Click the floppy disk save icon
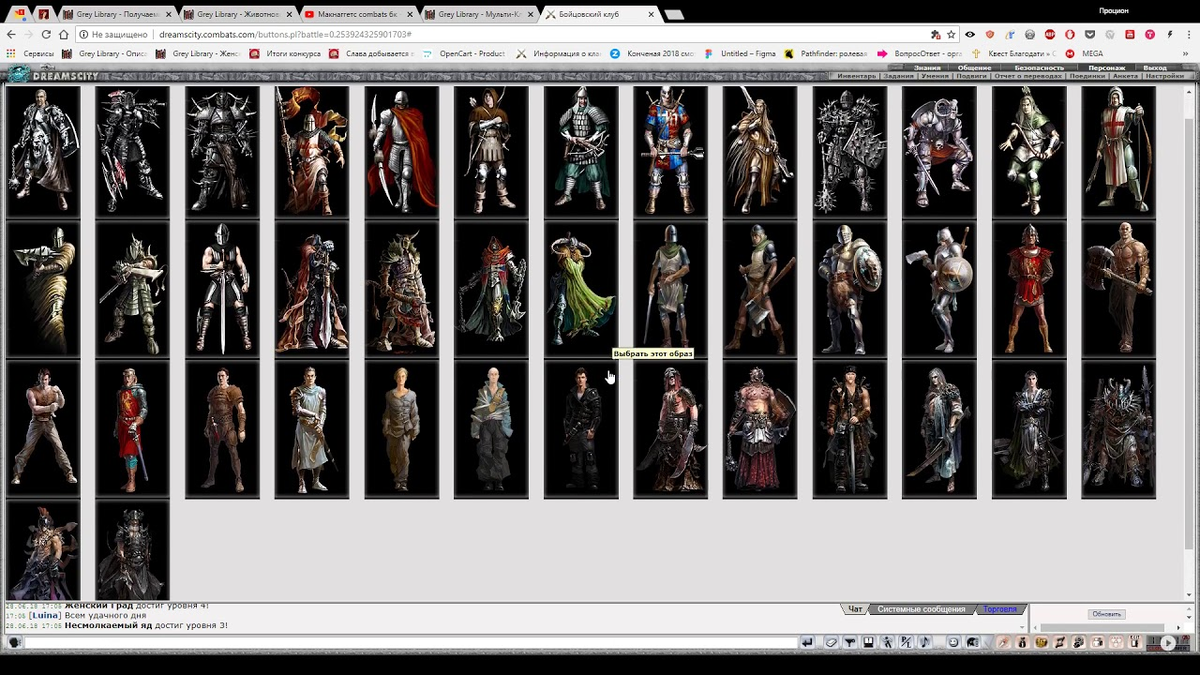Viewport: 1200px width, 675px height. point(868,643)
